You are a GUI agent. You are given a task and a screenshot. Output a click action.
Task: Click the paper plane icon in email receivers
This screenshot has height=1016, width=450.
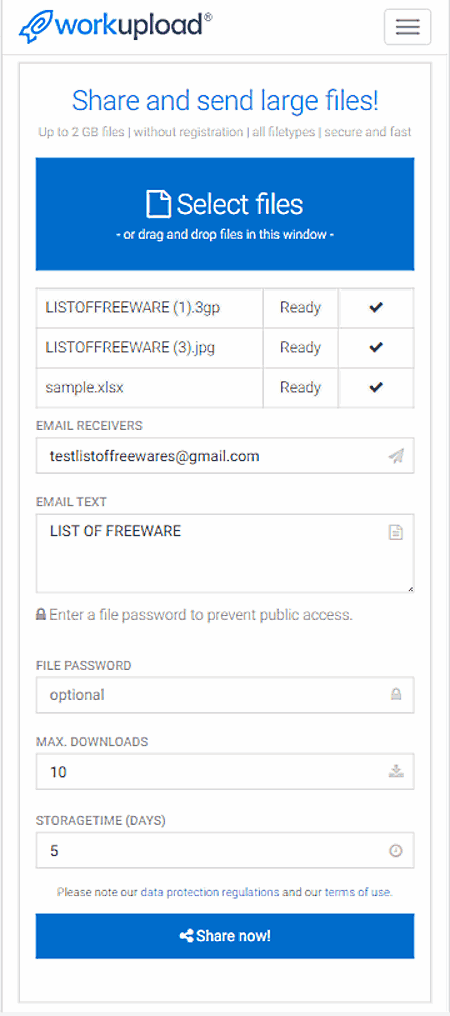(x=396, y=456)
